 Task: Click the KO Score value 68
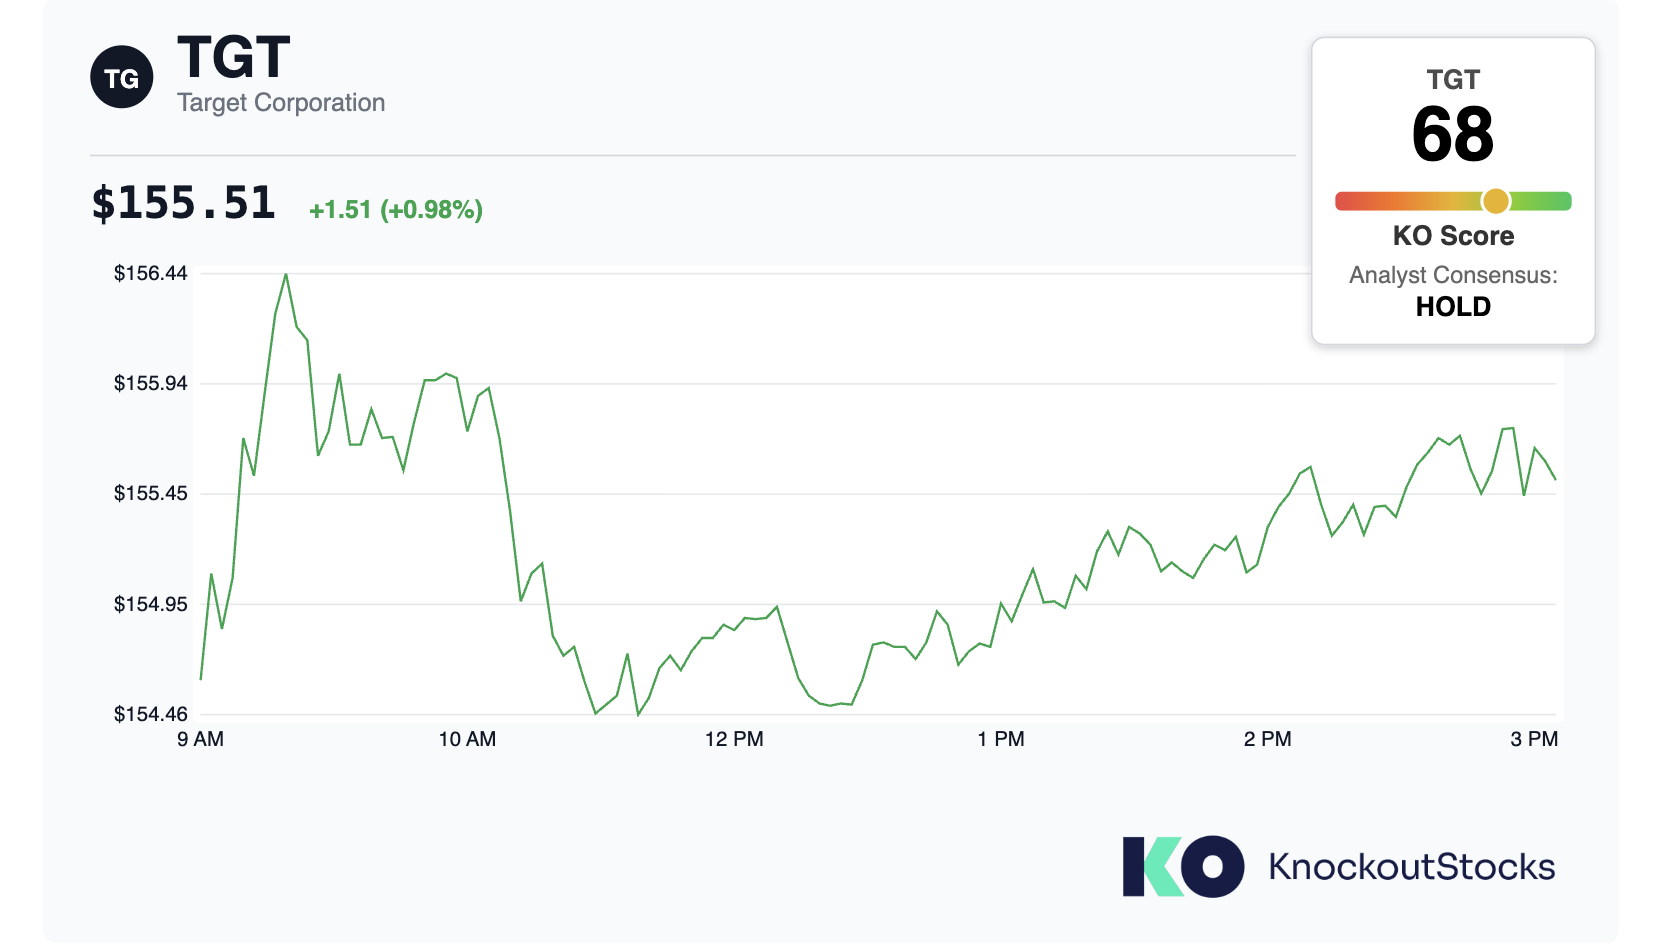tap(1453, 134)
